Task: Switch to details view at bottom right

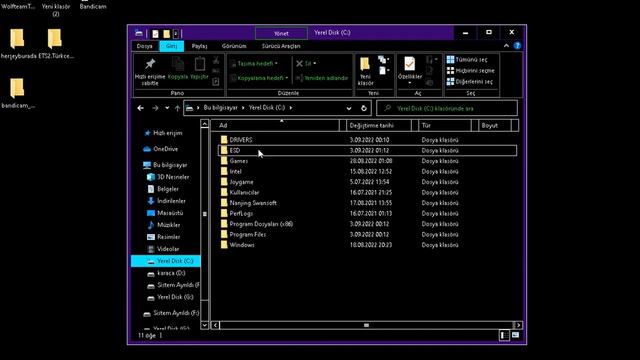Action: (x=504, y=336)
